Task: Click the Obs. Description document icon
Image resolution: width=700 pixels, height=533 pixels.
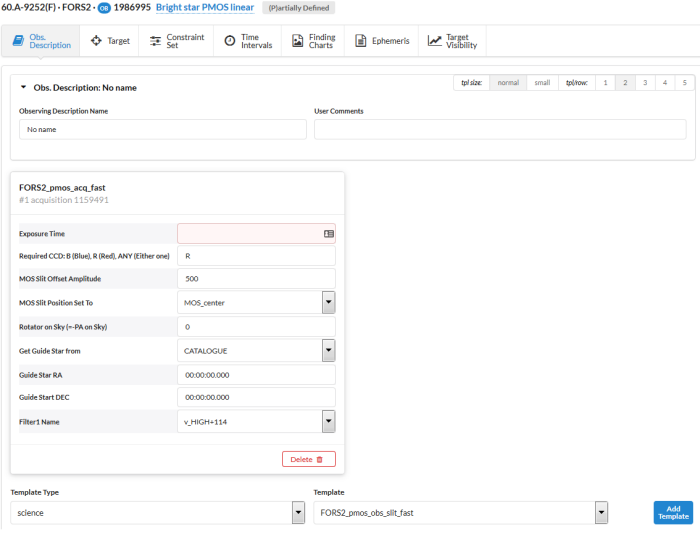Action: click(x=18, y=41)
